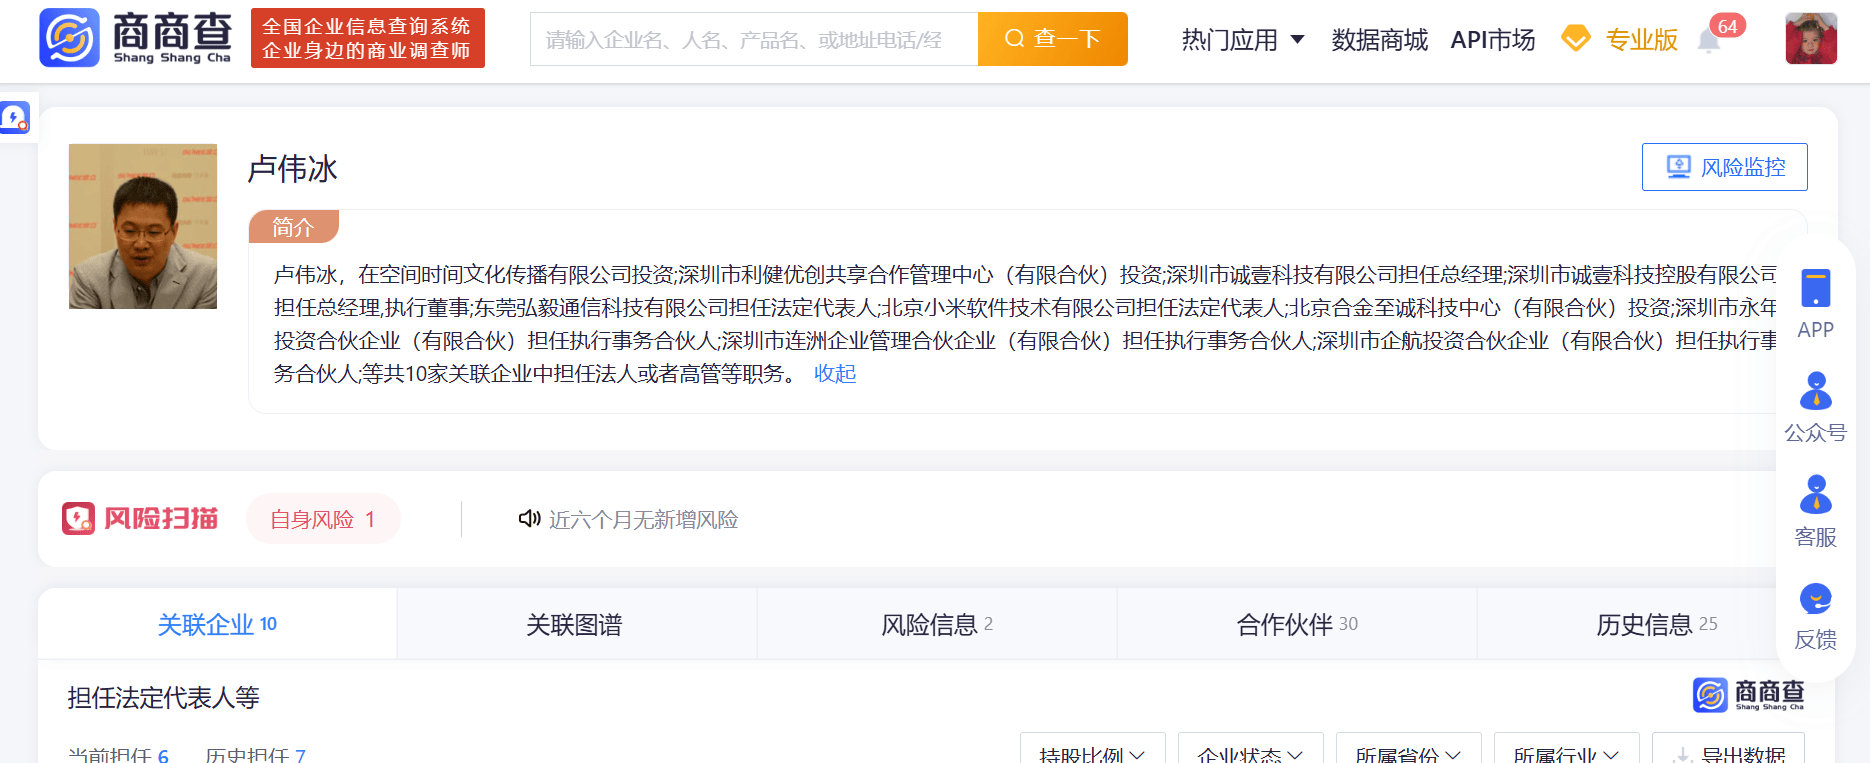This screenshot has height=763, width=1870.
Task: Switch to the 风险信息 tab
Action: point(936,624)
